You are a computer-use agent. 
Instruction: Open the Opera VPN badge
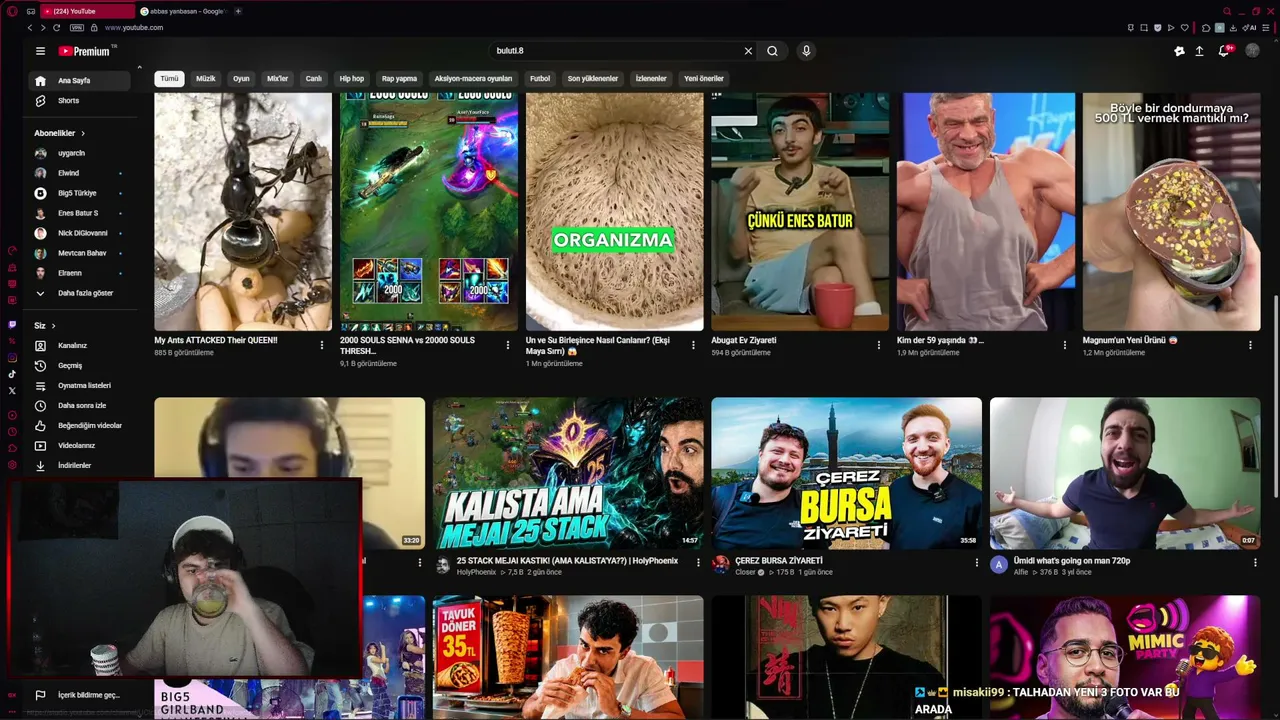(77, 28)
